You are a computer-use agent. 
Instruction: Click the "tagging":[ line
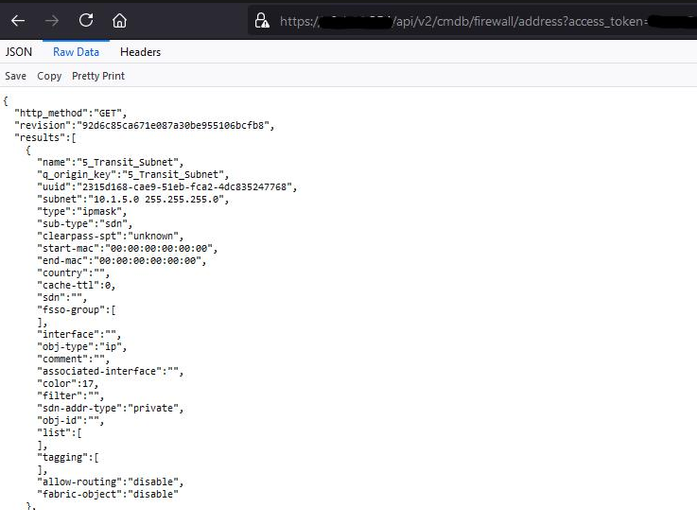pyautogui.click(x=68, y=458)
